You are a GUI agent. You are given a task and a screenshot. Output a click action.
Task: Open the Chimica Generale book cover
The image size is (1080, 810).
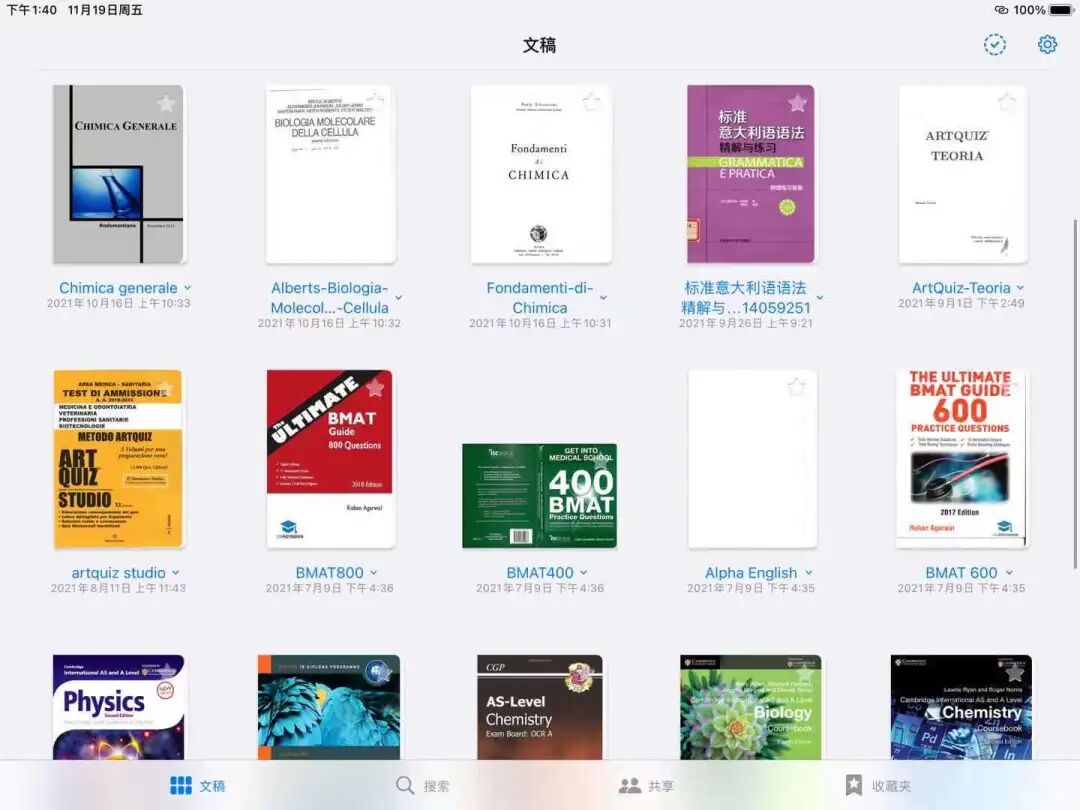pos(118,174)
